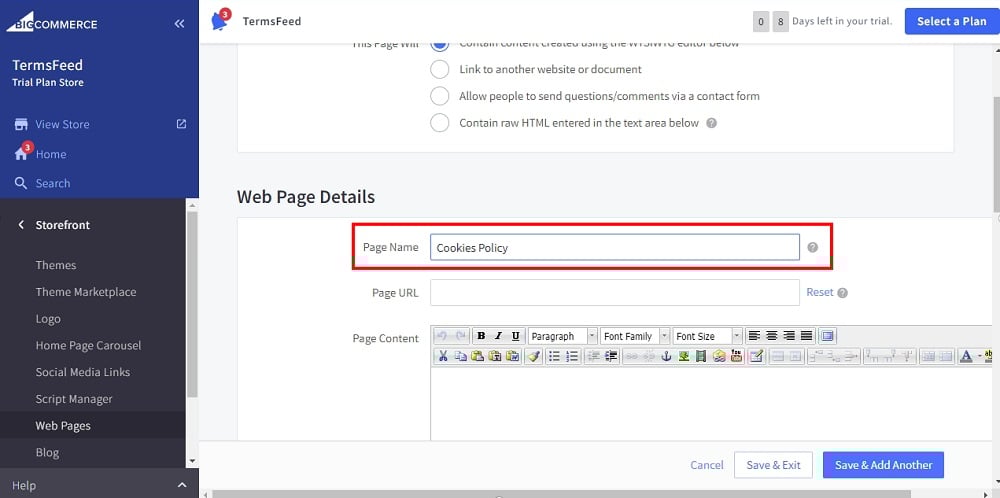
Task: Select Link to another website option
Action: tap(439, 69)
